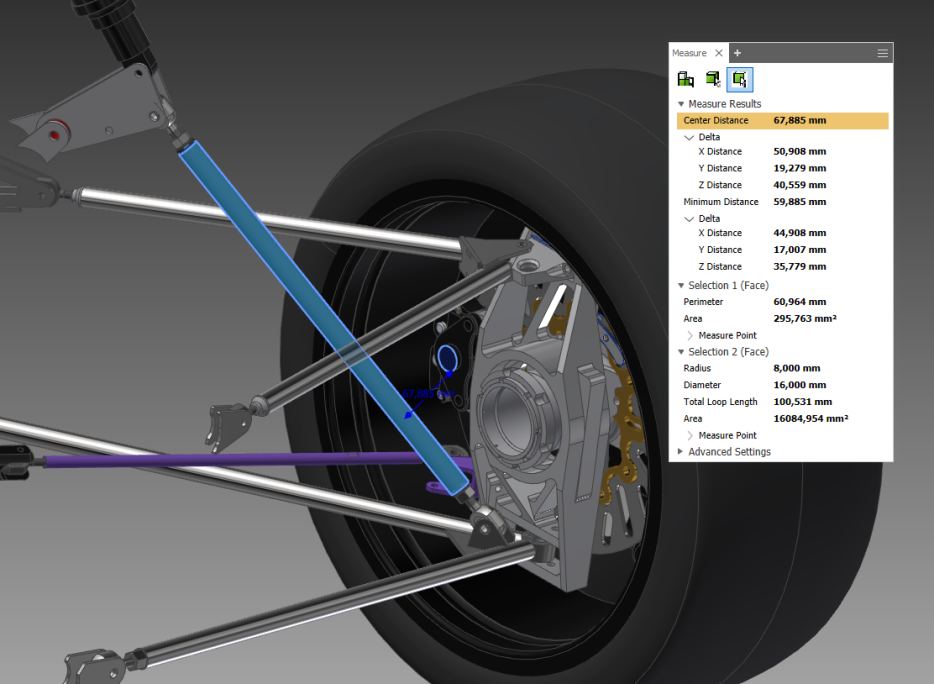Collapse the Delta group under Center Distance

coord(689,137)
